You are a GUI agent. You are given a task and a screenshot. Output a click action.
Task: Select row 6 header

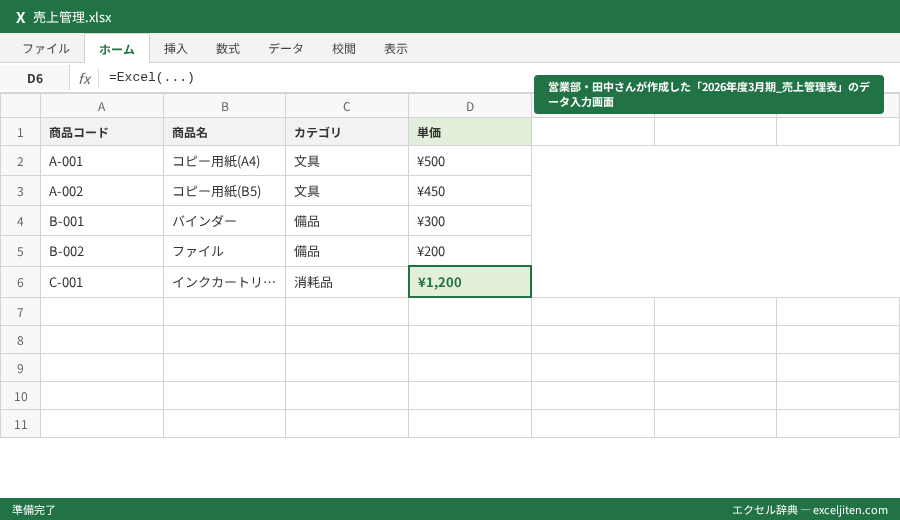click(x=20, y=282)
